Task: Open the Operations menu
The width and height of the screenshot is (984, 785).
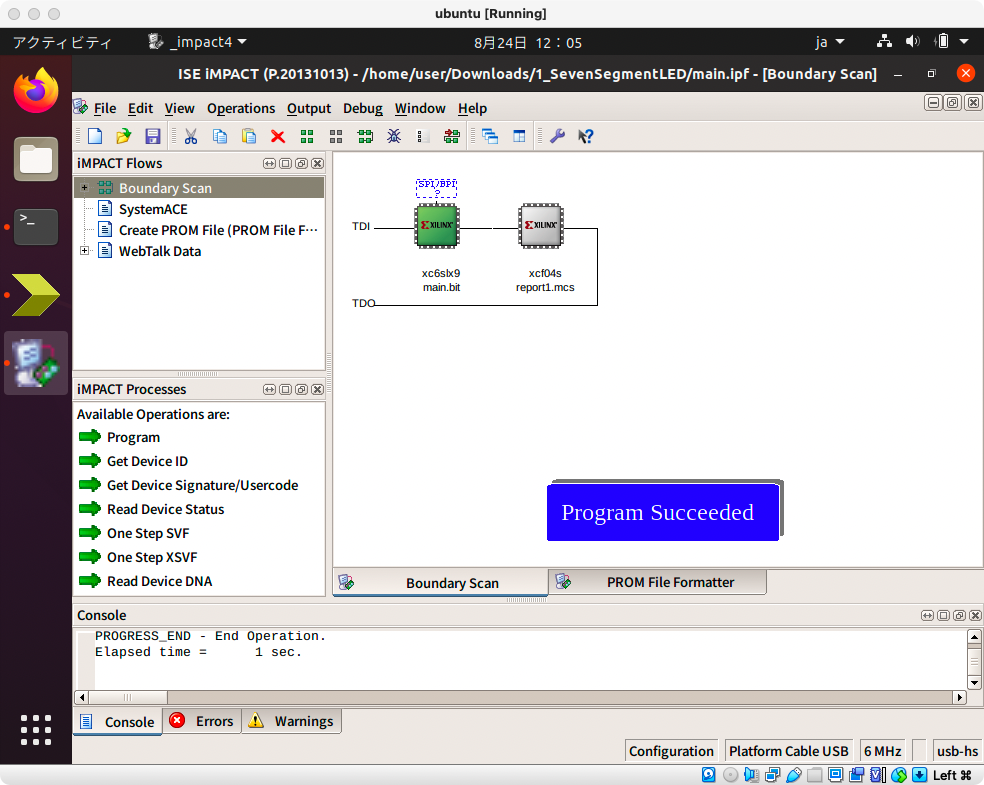Action: coord(241,108)
